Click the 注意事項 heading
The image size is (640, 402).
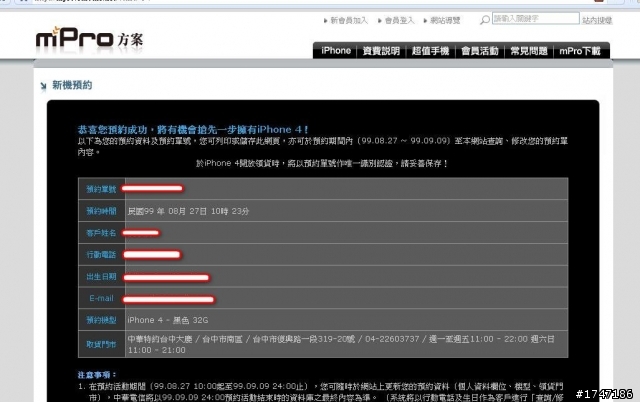point(97,375)
